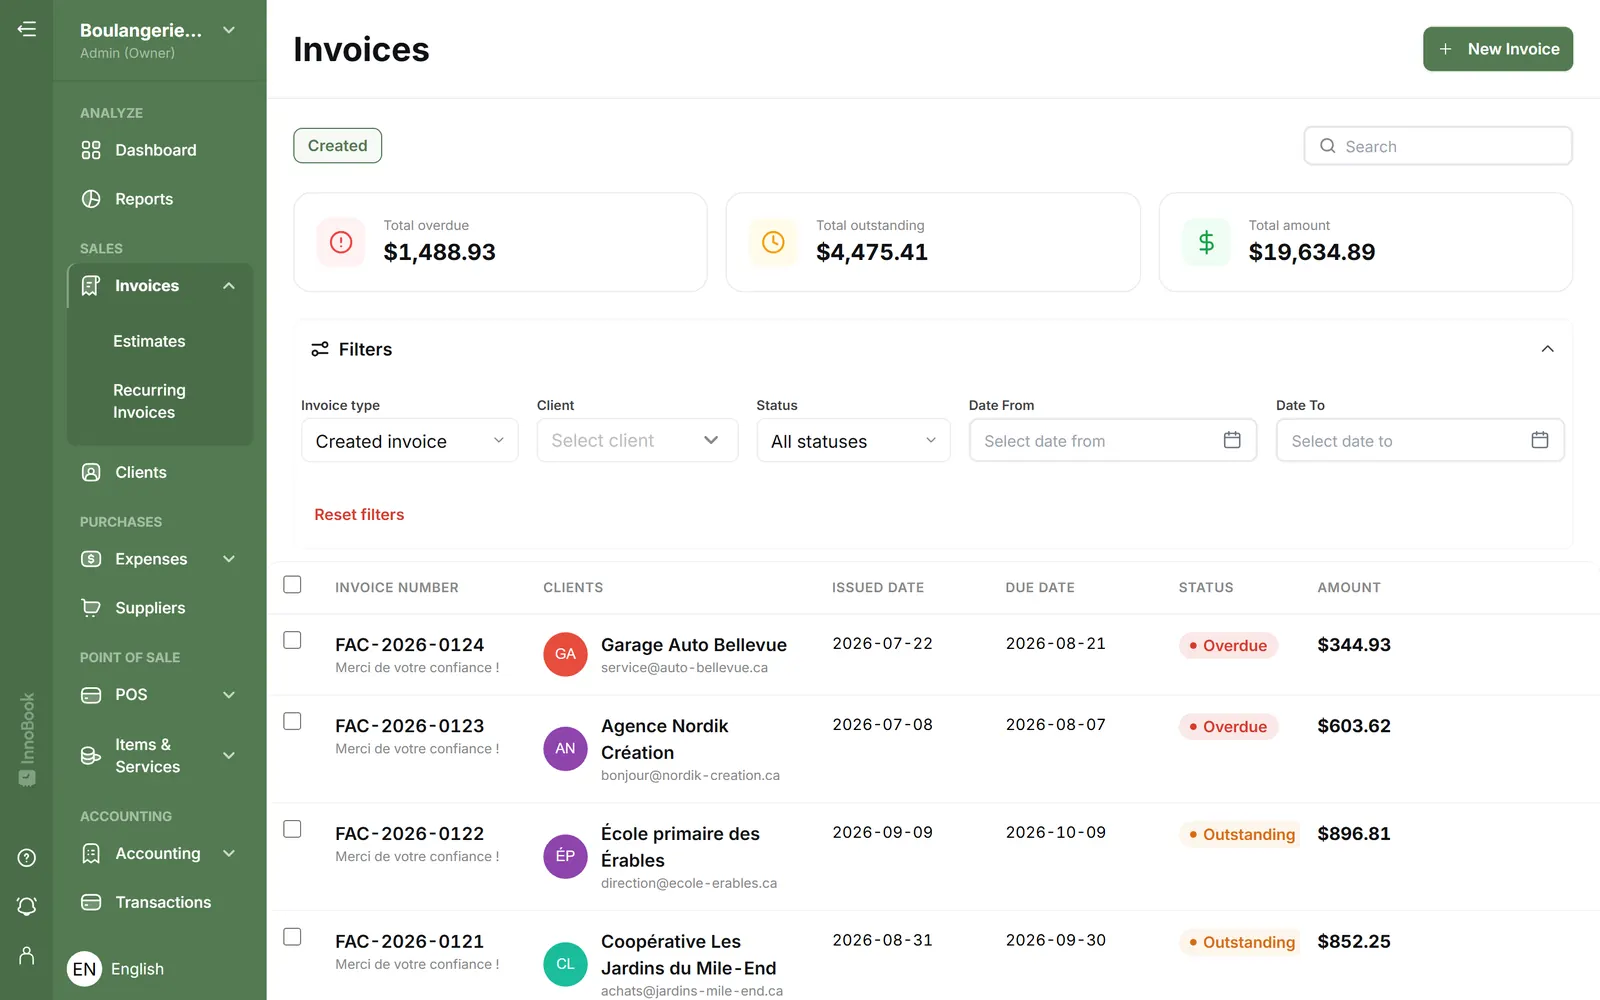Click the Suppliers cart icon
The height and width of the screenshot is (1000, 1600).
[91, 608]
